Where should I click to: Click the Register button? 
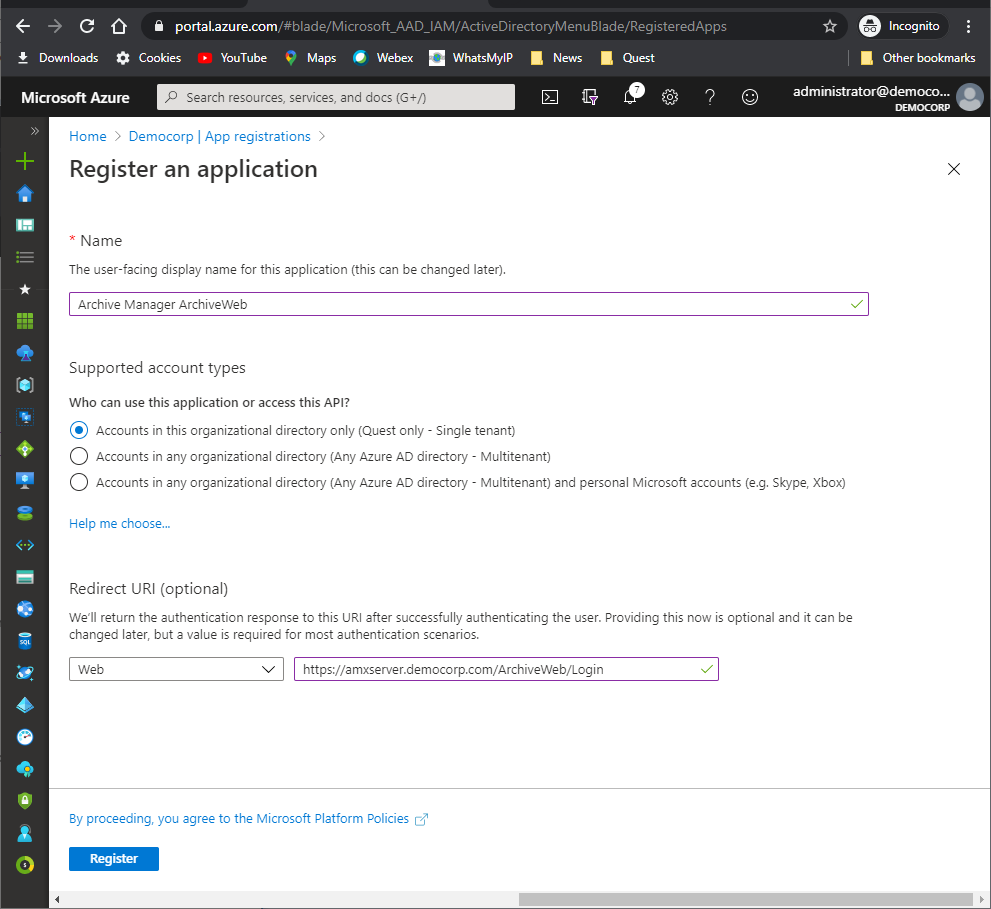[x=114, y=858]
